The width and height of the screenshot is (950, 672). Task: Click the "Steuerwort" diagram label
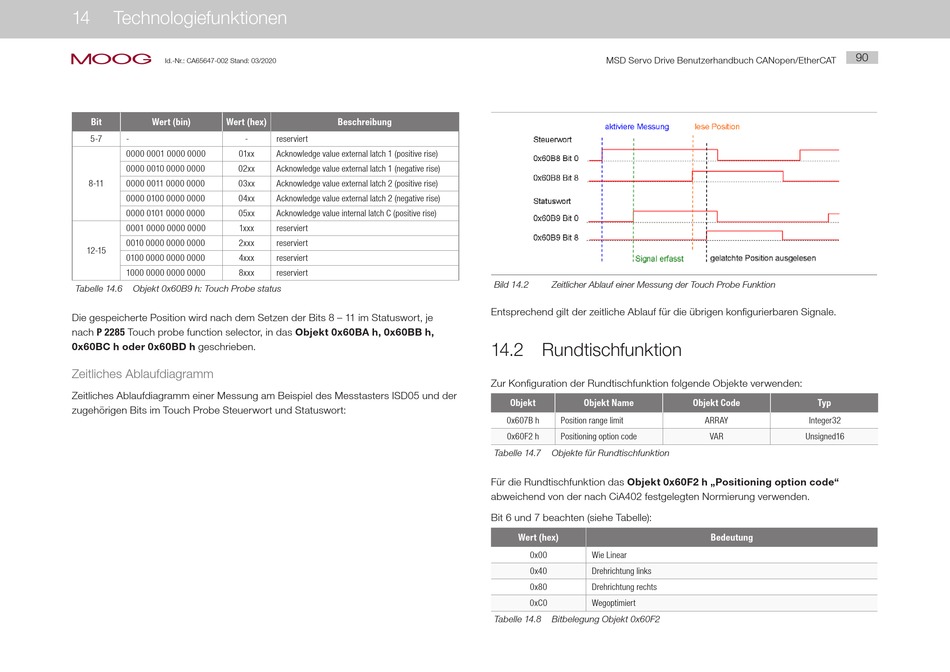(552, 139)
